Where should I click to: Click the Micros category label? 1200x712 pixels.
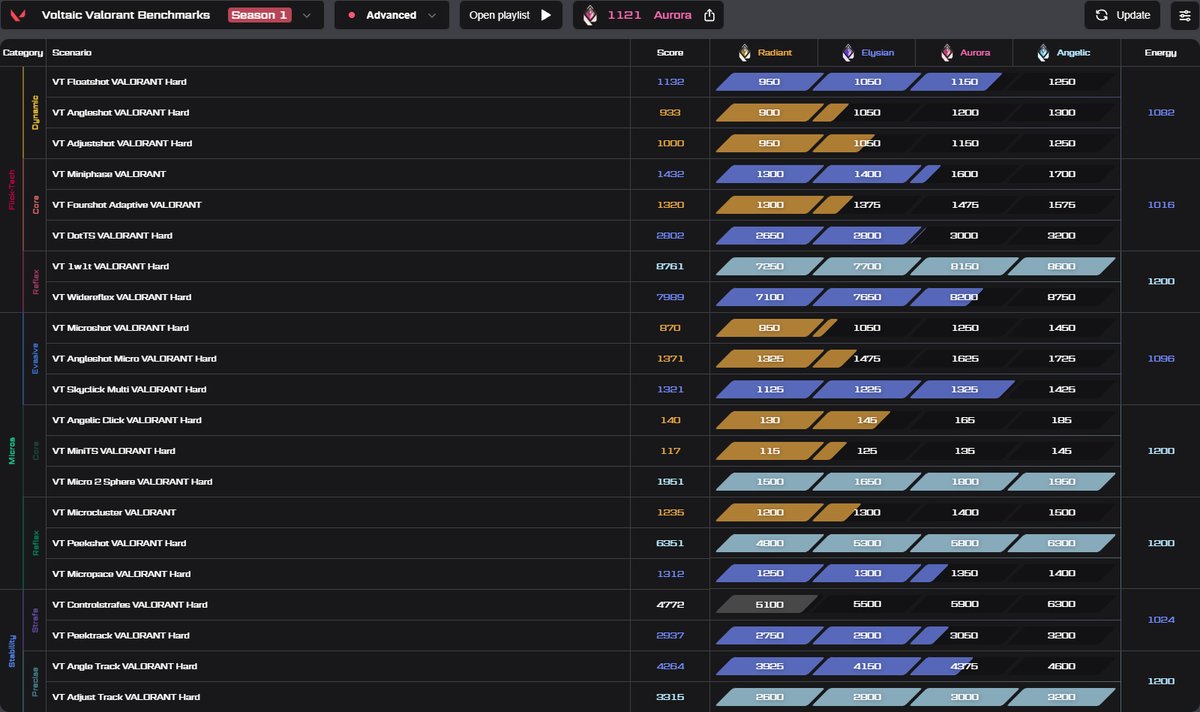pyautogui.click(x=12, y=451)
